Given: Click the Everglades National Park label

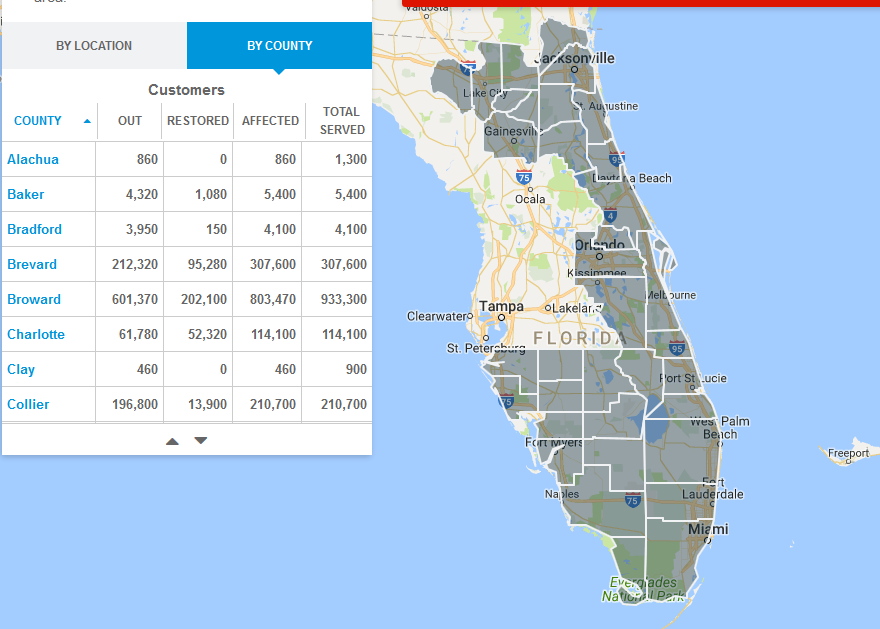Looking at the screenshot, I should point(643,589).
